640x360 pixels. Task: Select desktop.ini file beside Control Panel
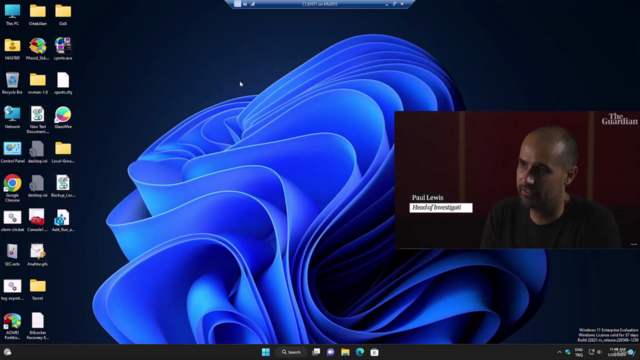coord(38,152)
